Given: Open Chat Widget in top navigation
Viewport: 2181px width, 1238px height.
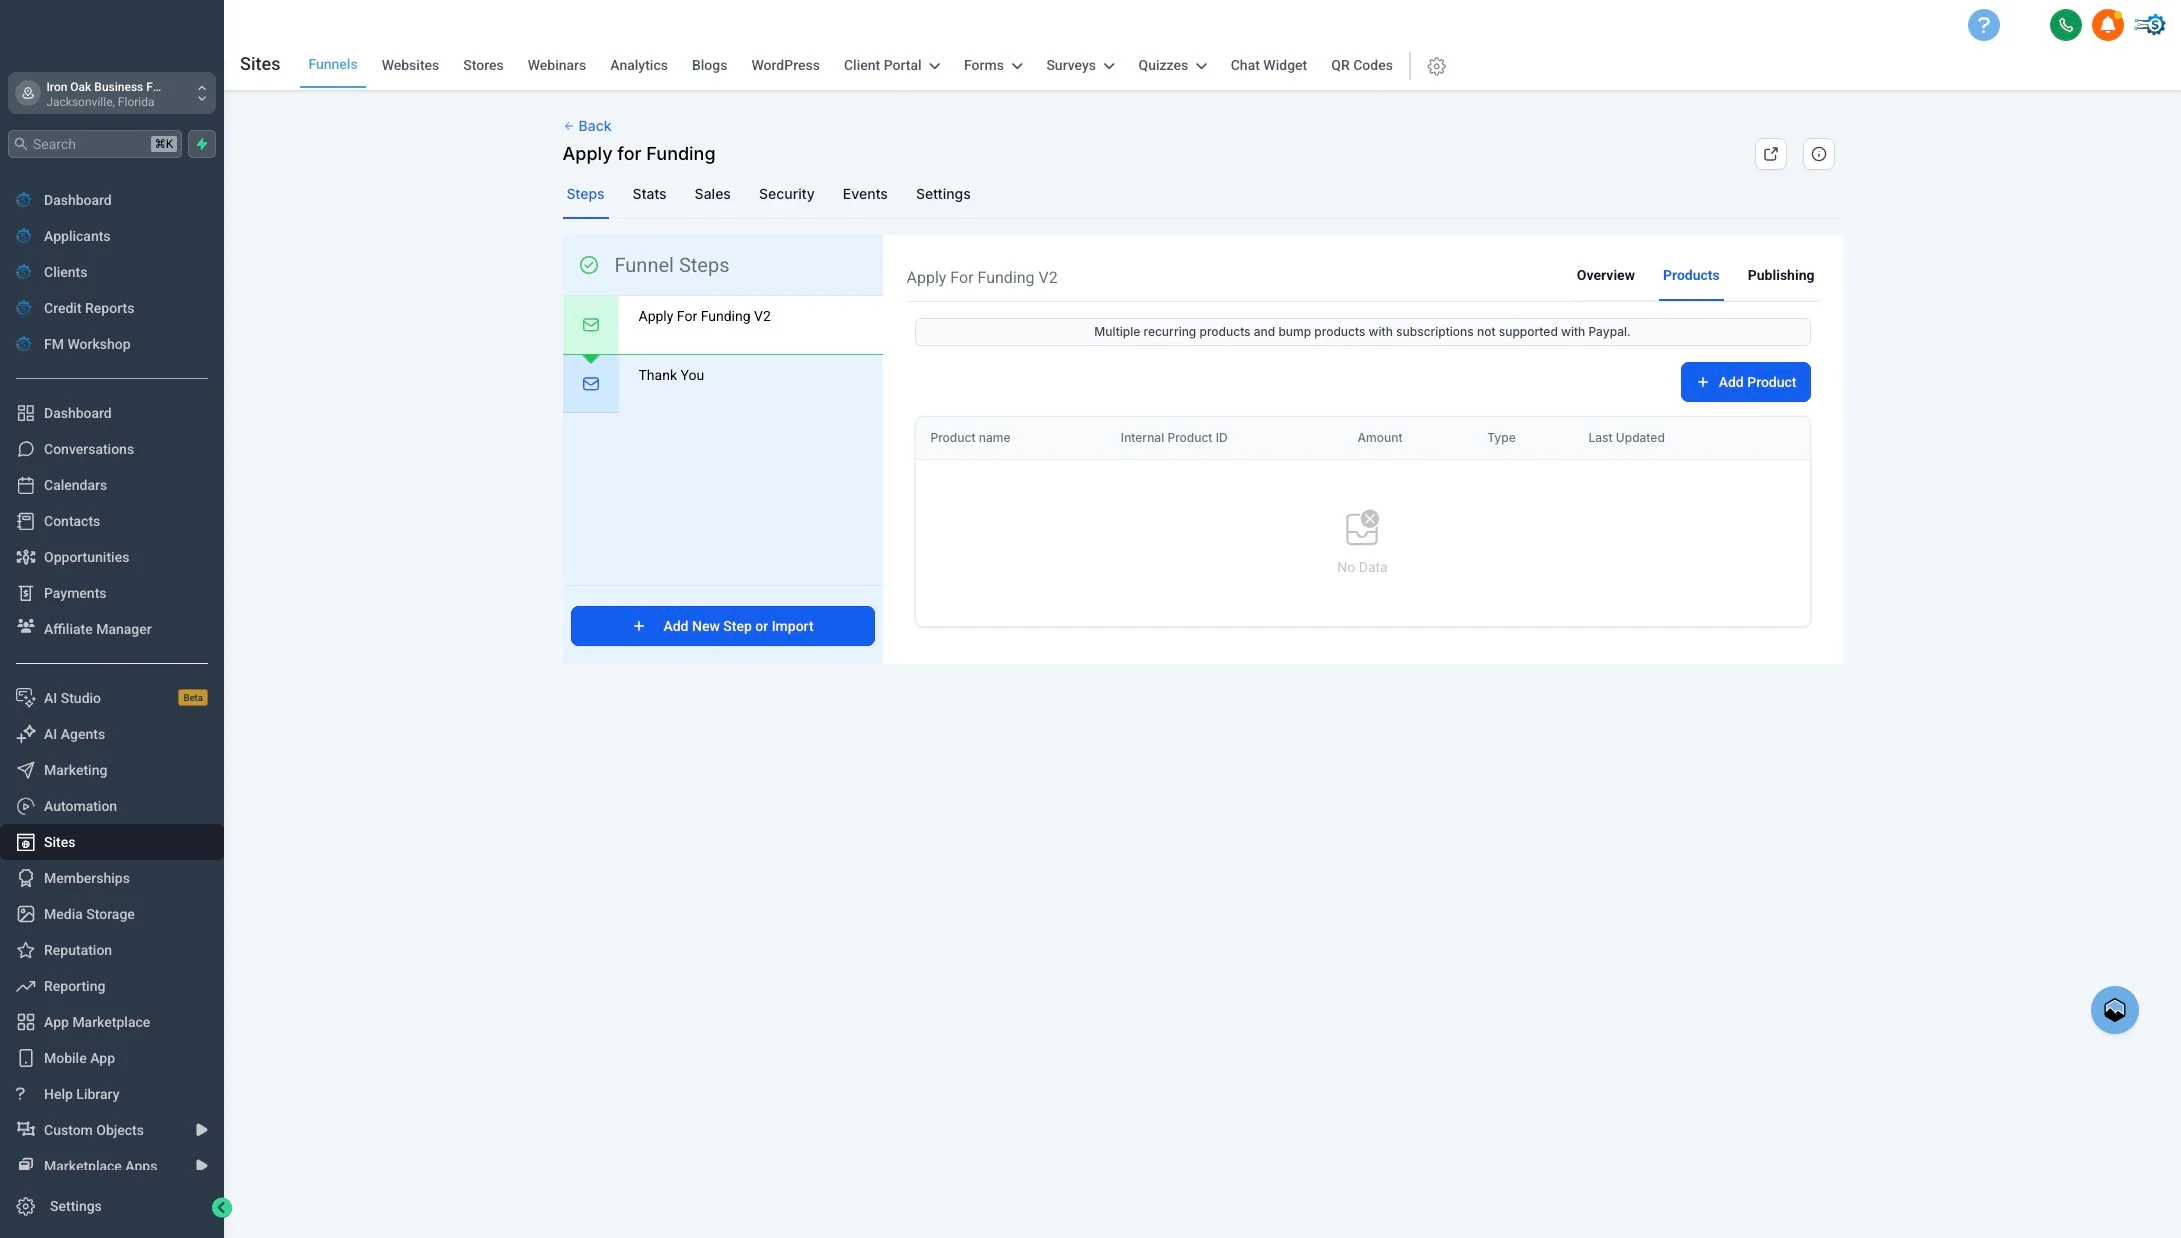Looking at the screenshot, I should [x=1268, y=66].
